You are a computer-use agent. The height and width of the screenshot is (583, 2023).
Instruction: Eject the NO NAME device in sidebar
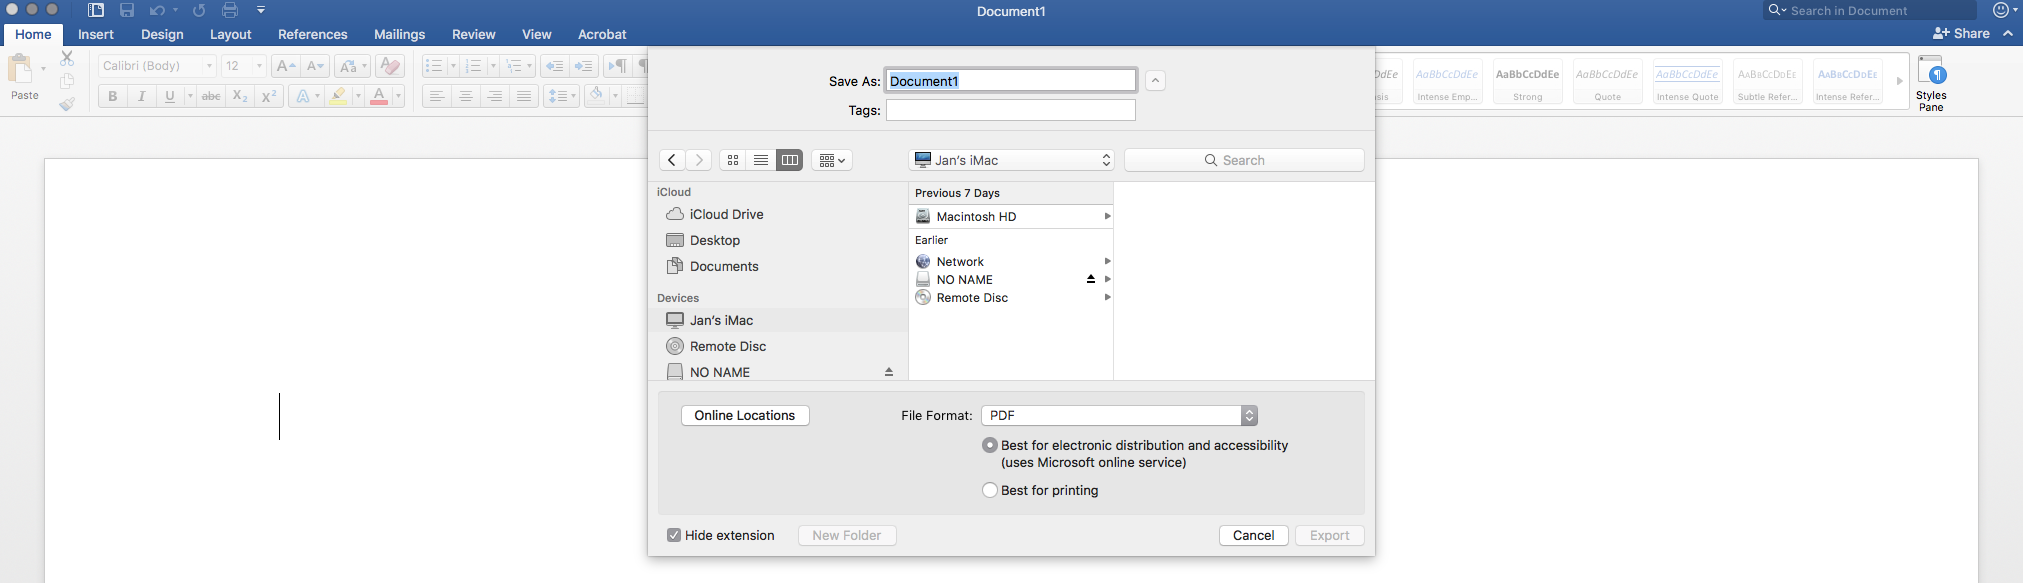888,372
